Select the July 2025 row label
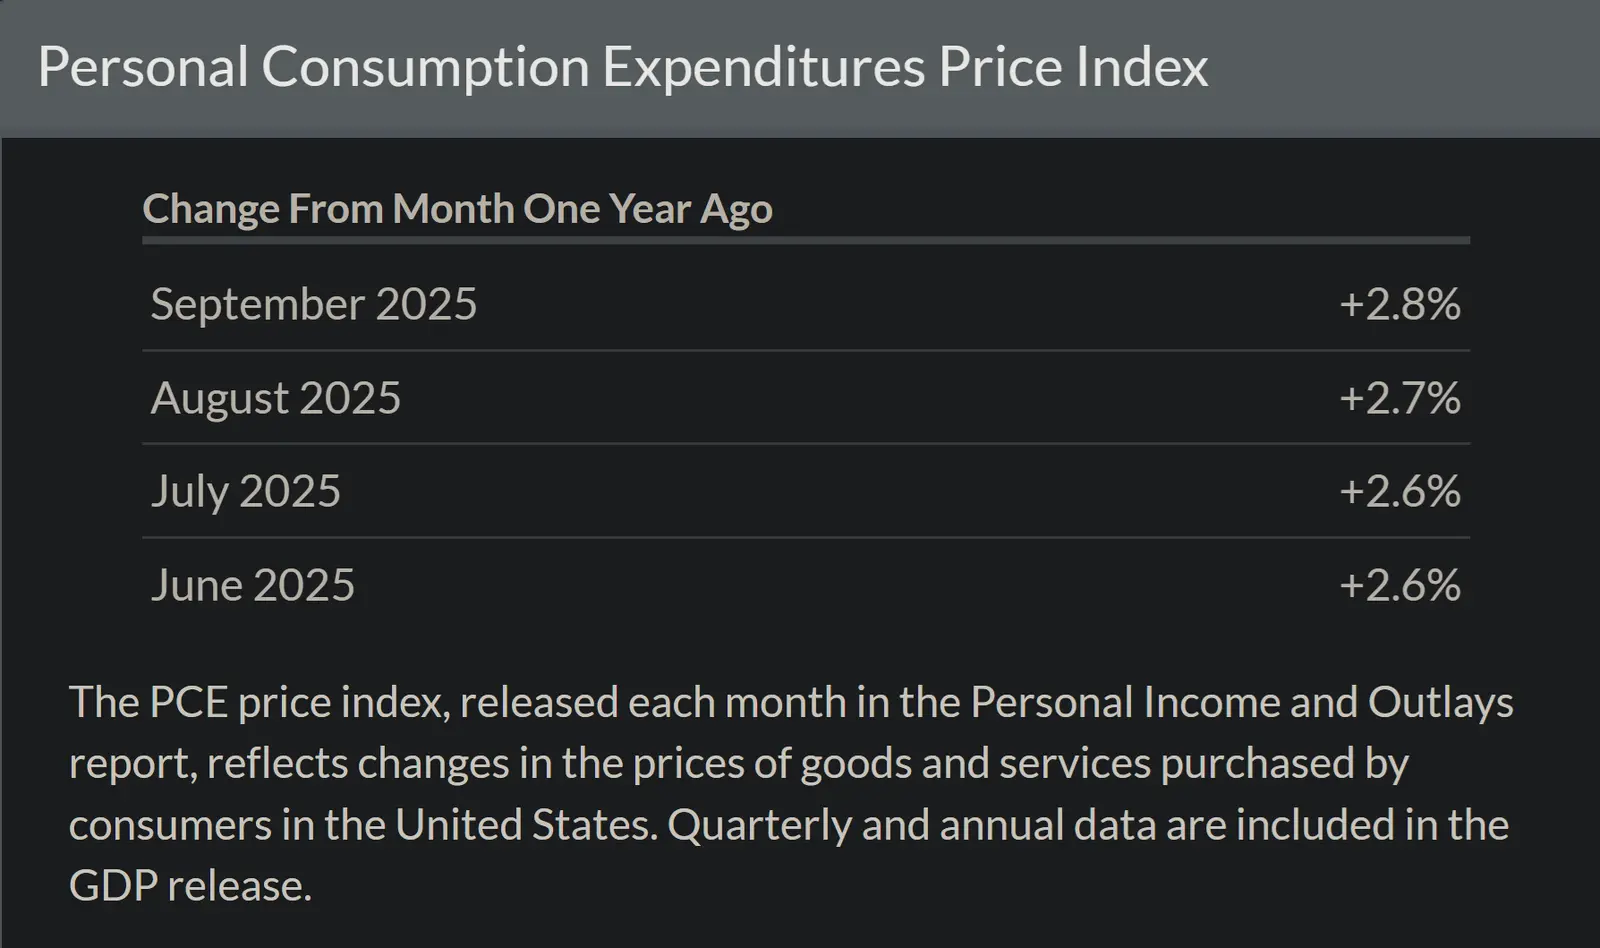Screen dimensions: 1600x948 point(246,491)
